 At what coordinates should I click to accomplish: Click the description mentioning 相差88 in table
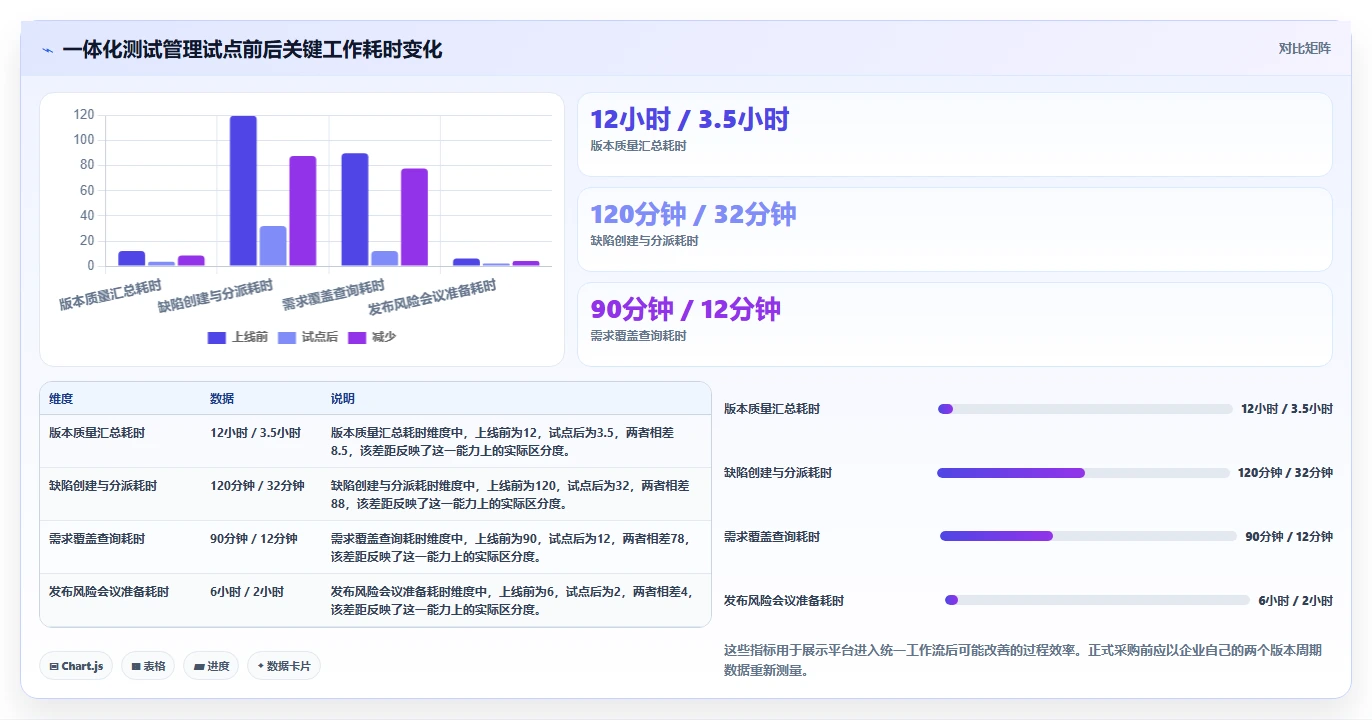(511, 494)
